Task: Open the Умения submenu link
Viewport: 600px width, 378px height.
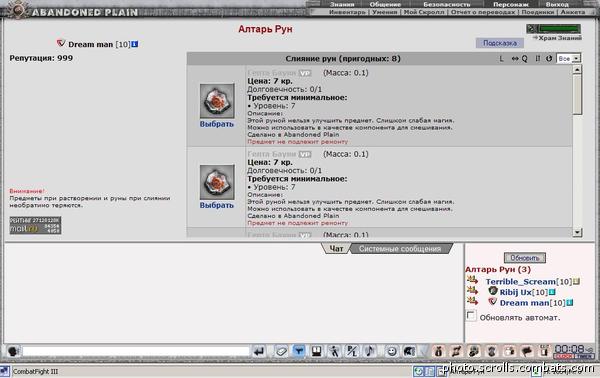Action: (x=385, y=12)
